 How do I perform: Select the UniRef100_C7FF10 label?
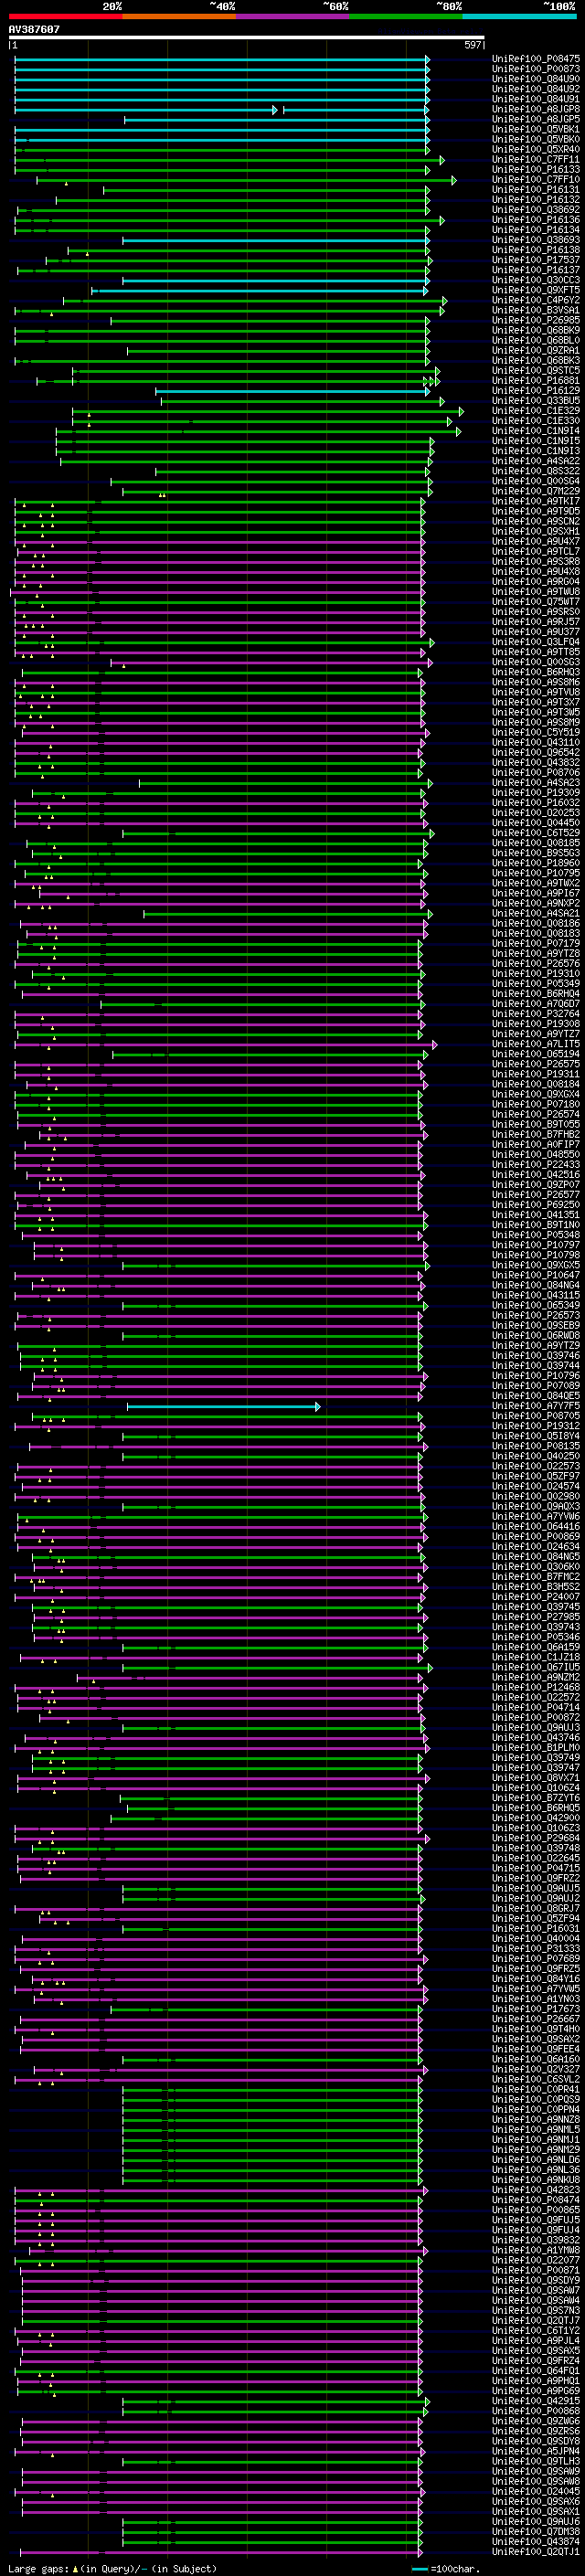click(x=536, y=180)
